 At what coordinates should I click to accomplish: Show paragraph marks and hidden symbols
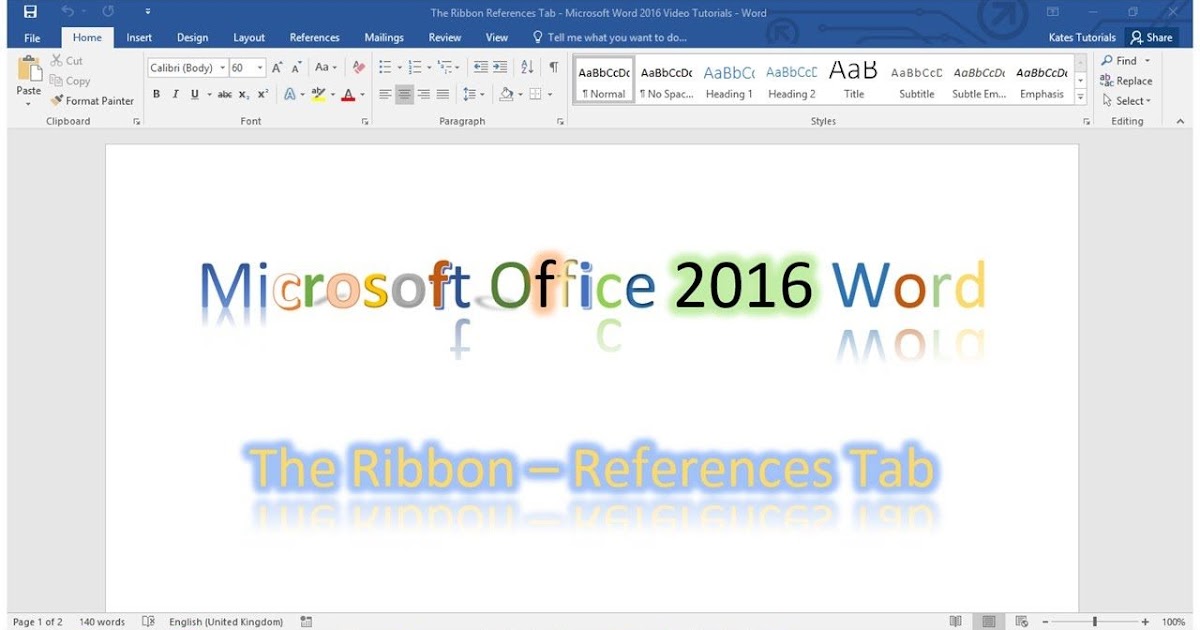(553, 68)
